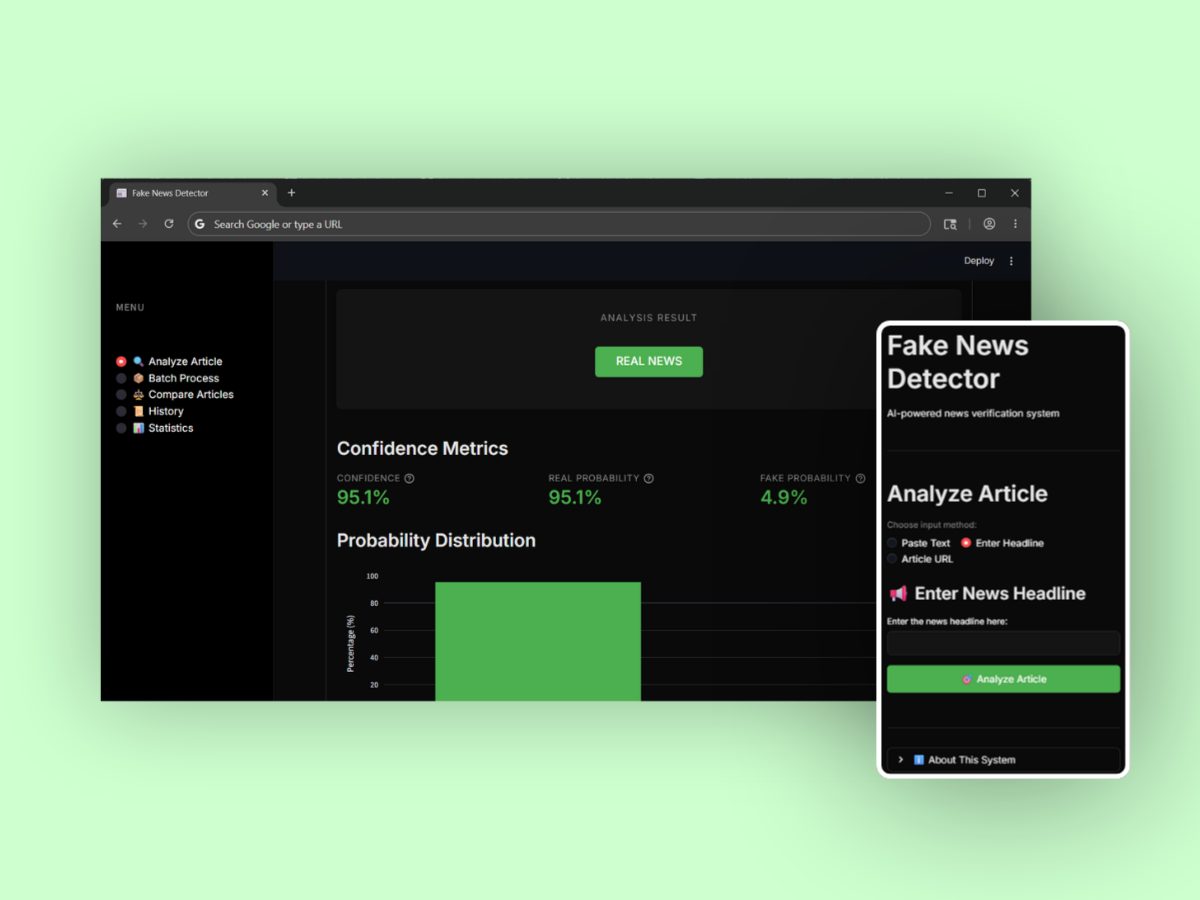Open the browser three-dot menu
Screen dimensions: 1200x900
click(1015, 224)
